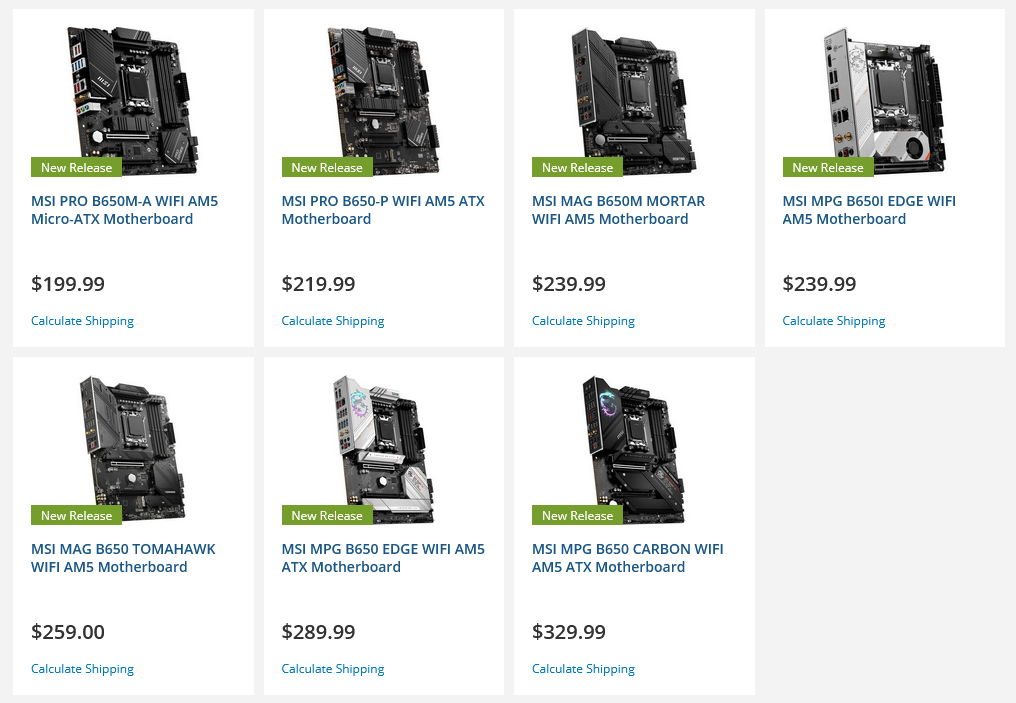Click New Release badge on B650I EDGE
The width and height of the screenshot is (1016, 703).
[827, 168]
